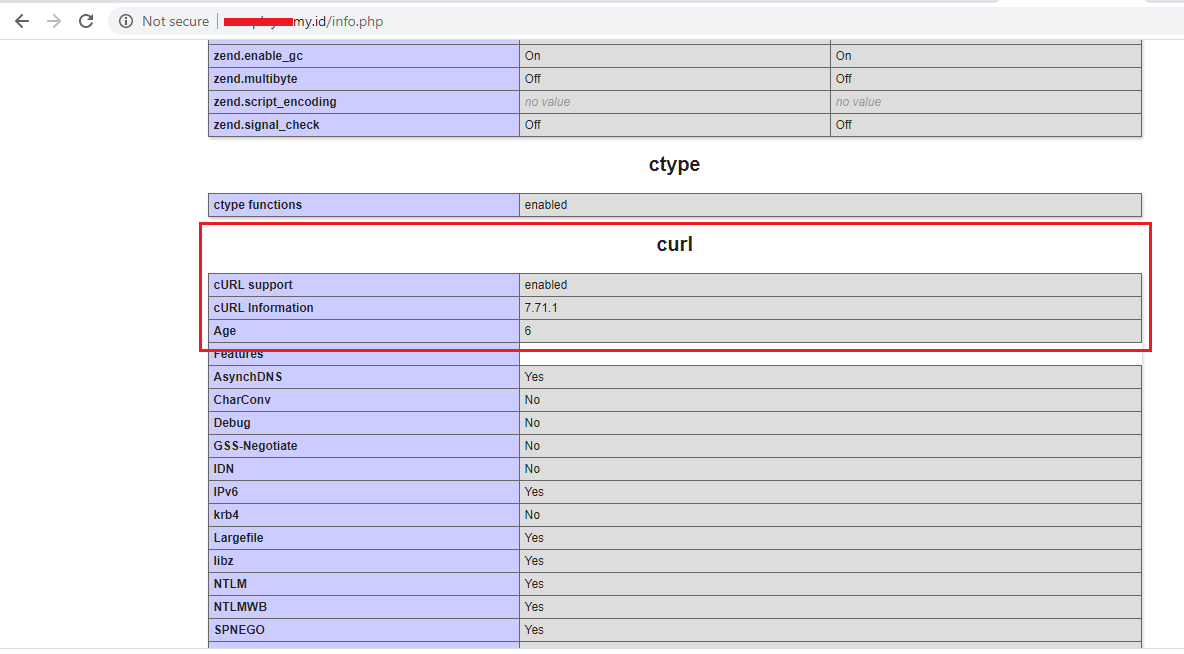The height and width of the screenshot is (654, 1184).
Task: Click the browser forward arrow
Action: point(54,21)
